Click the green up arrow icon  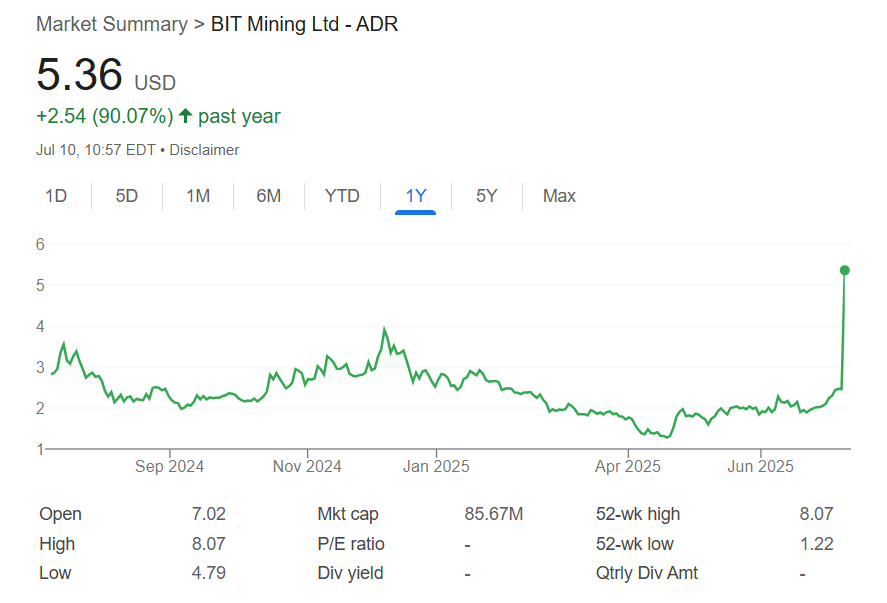pos(185,115)
